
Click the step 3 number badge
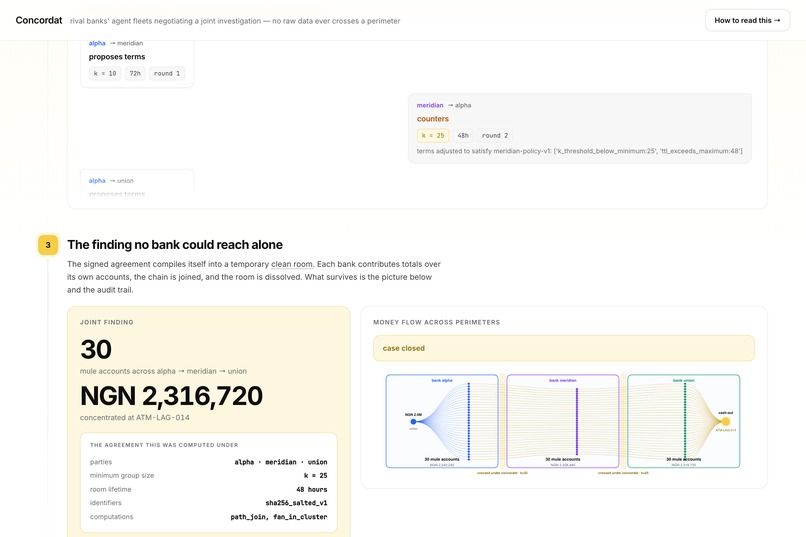tap(48, 245)
